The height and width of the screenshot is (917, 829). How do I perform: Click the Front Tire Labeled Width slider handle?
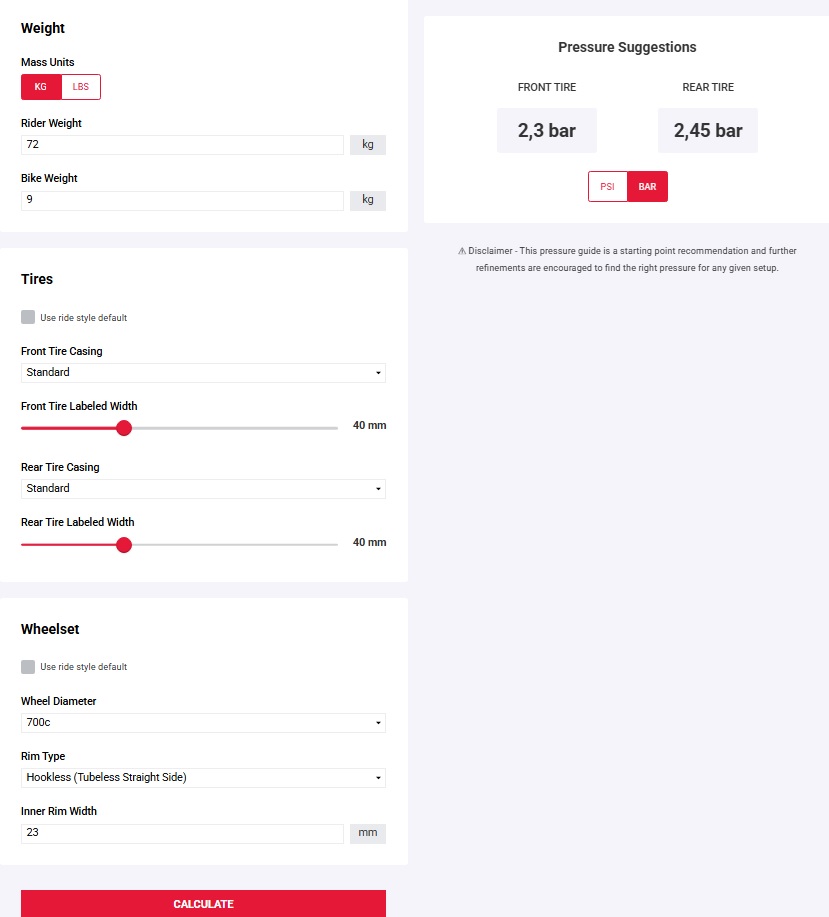124,428
